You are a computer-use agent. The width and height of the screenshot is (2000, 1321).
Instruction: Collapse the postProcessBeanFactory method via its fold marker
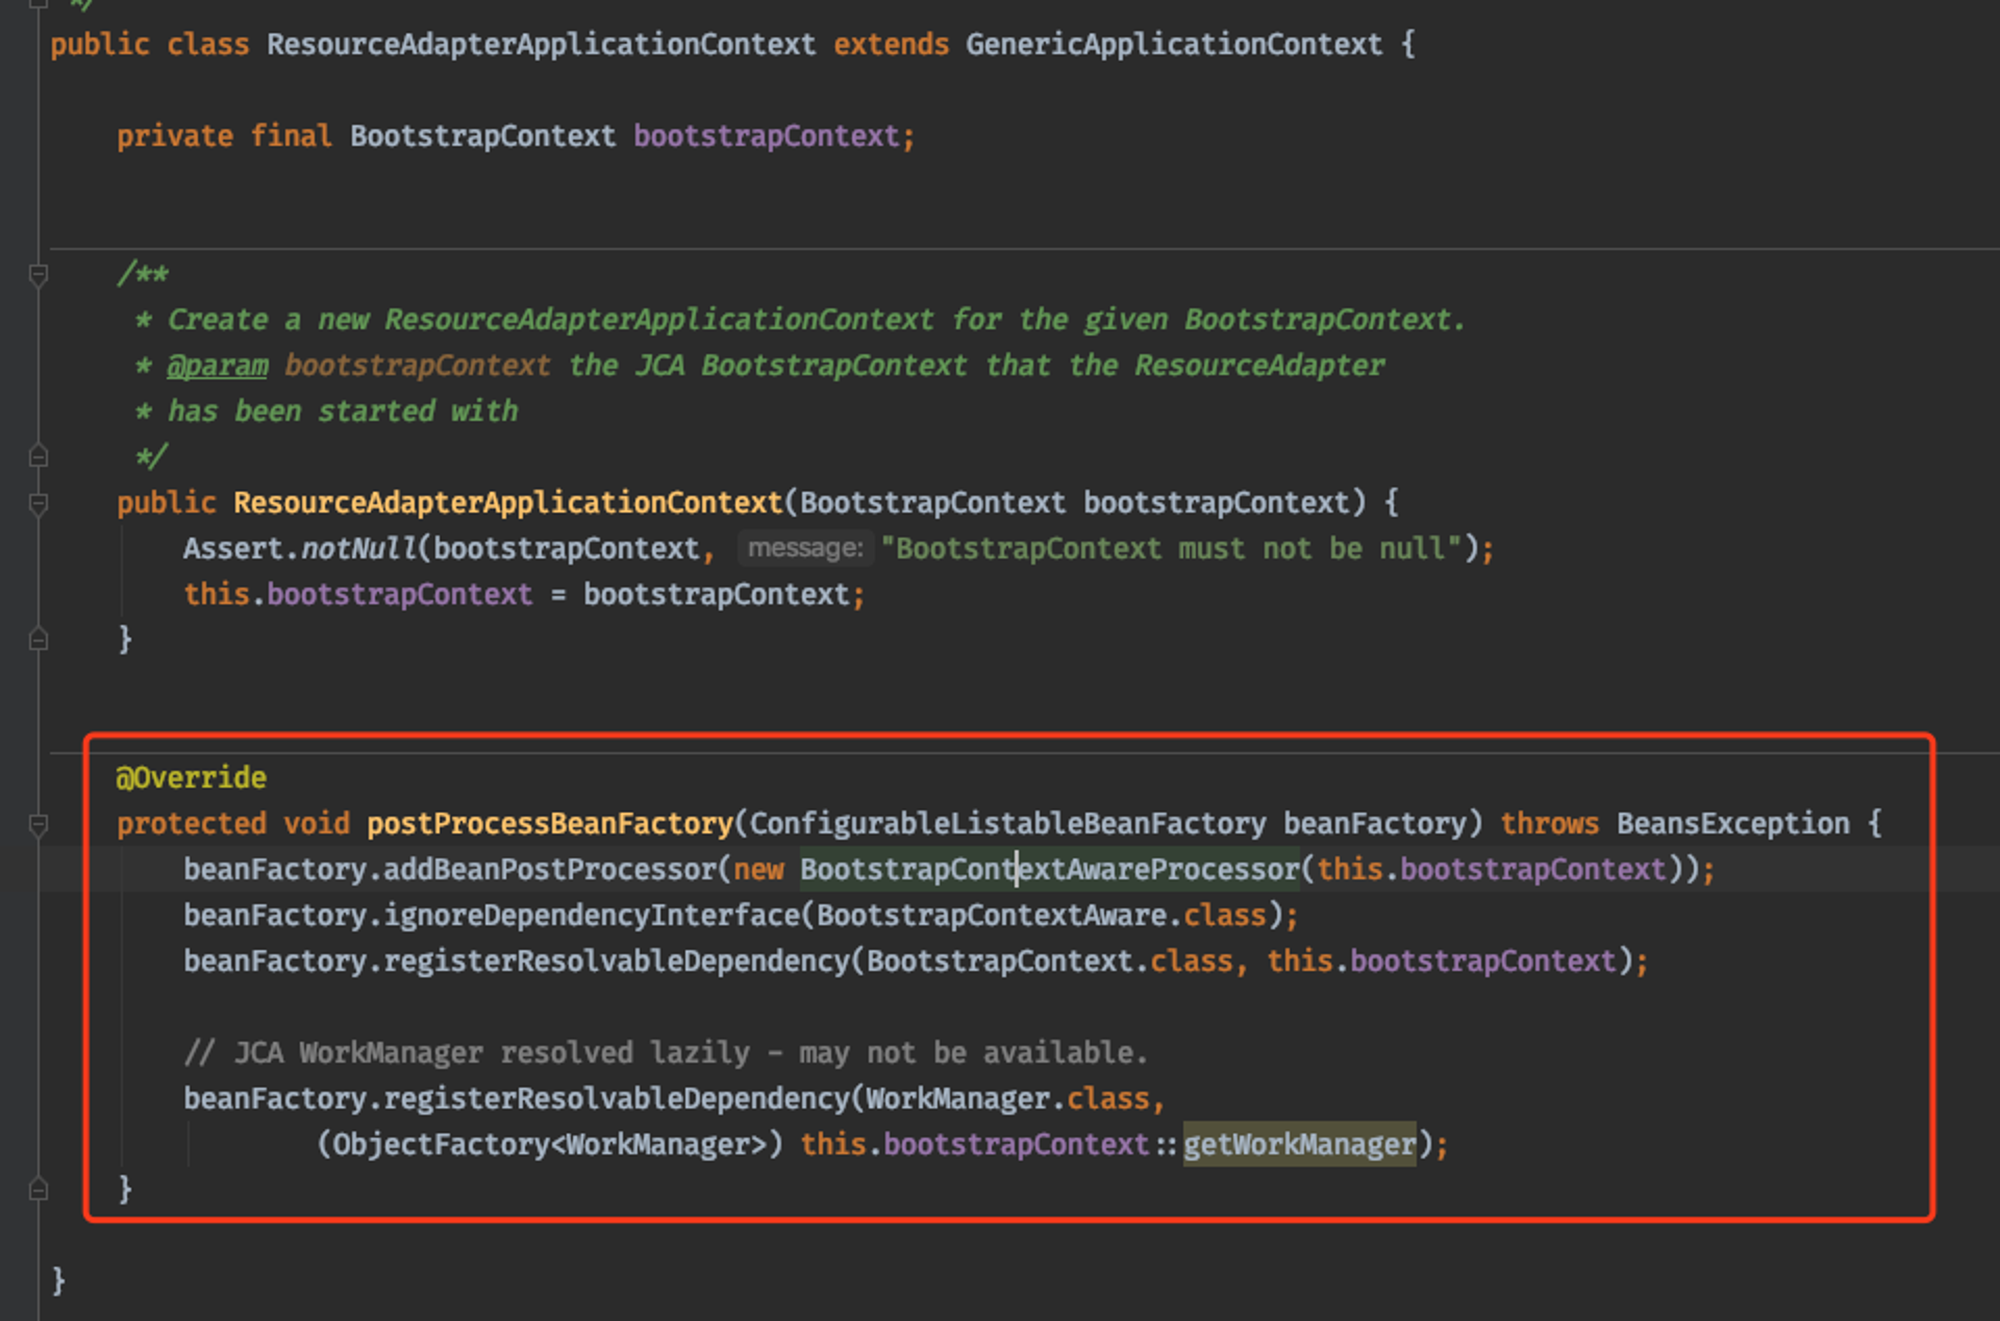pyautogui.click(x=38, y=824)
